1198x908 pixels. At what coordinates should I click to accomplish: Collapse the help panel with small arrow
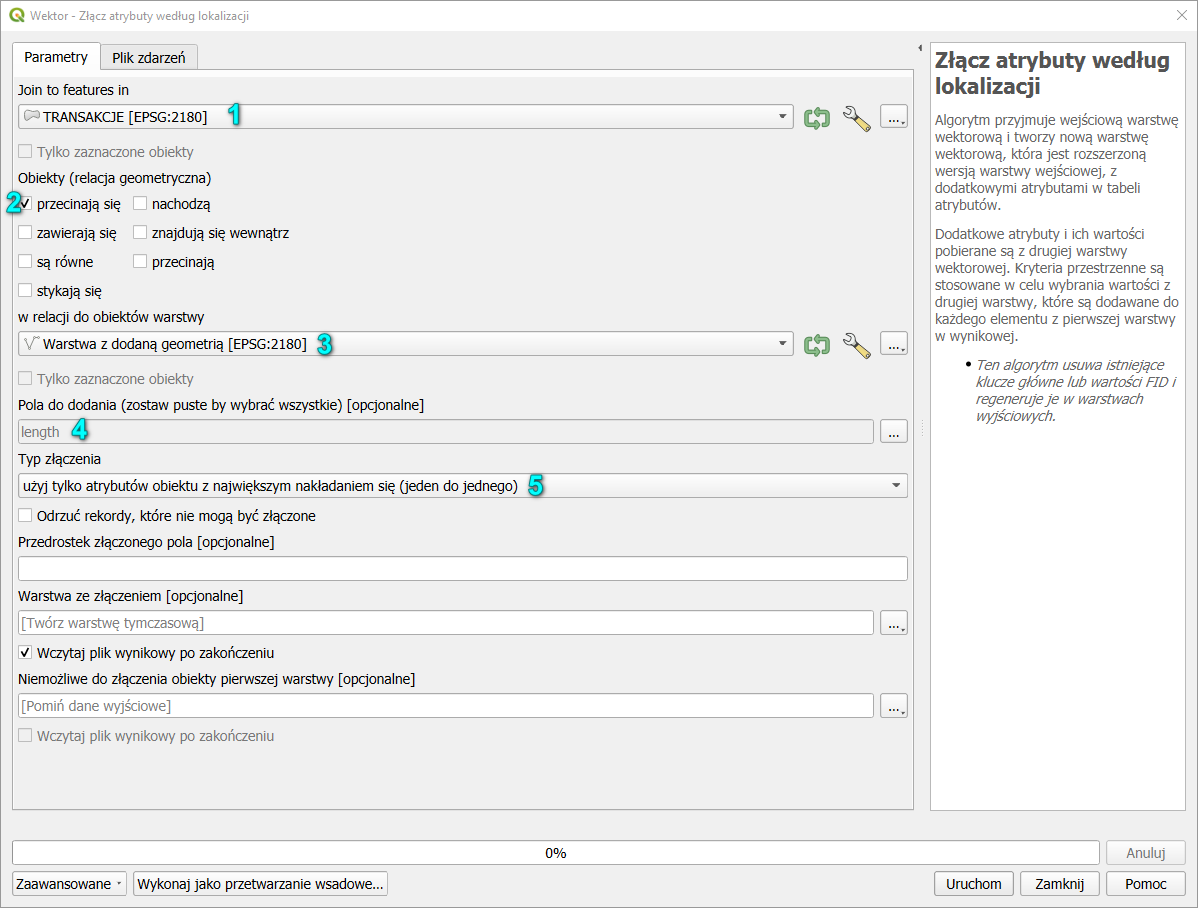(919, 48)
